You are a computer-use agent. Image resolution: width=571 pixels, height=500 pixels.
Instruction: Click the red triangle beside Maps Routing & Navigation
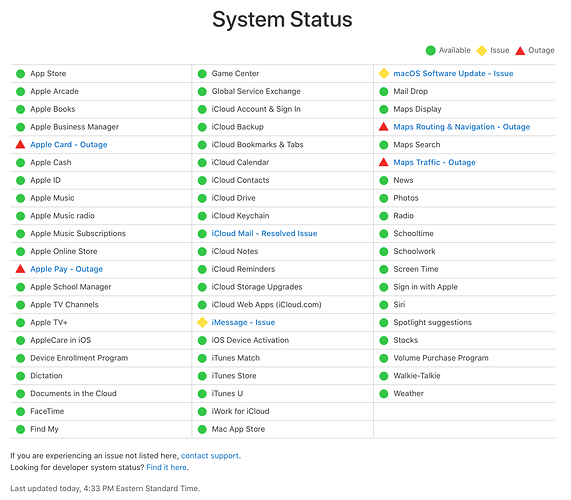point(384,127)
